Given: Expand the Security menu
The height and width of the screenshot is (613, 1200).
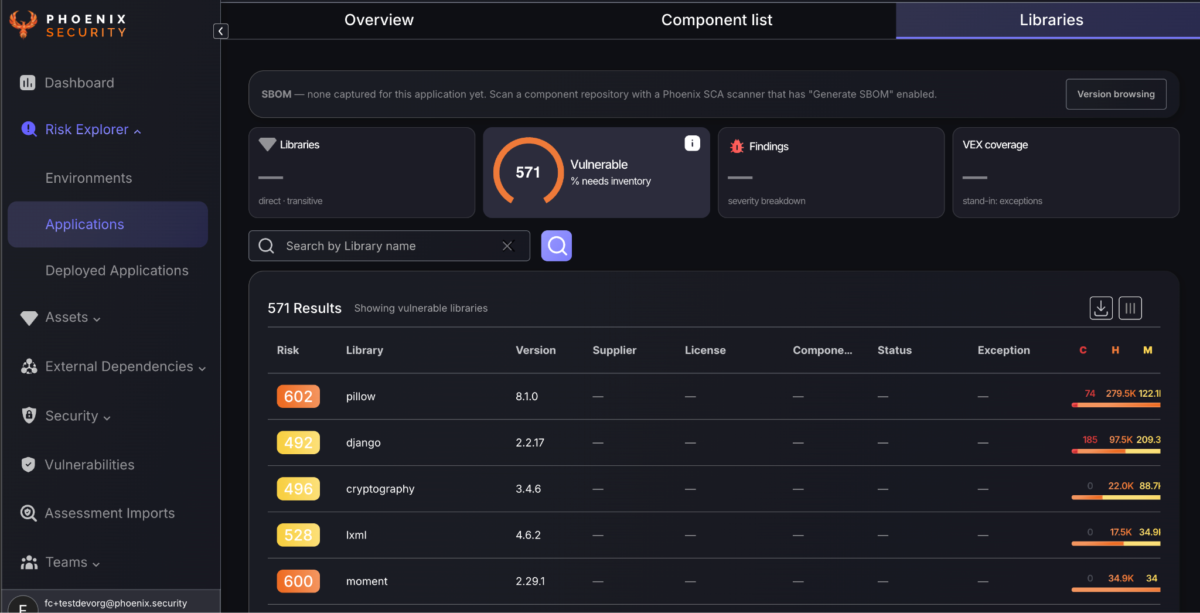Looking at the screenshot, I should [107, 417].
